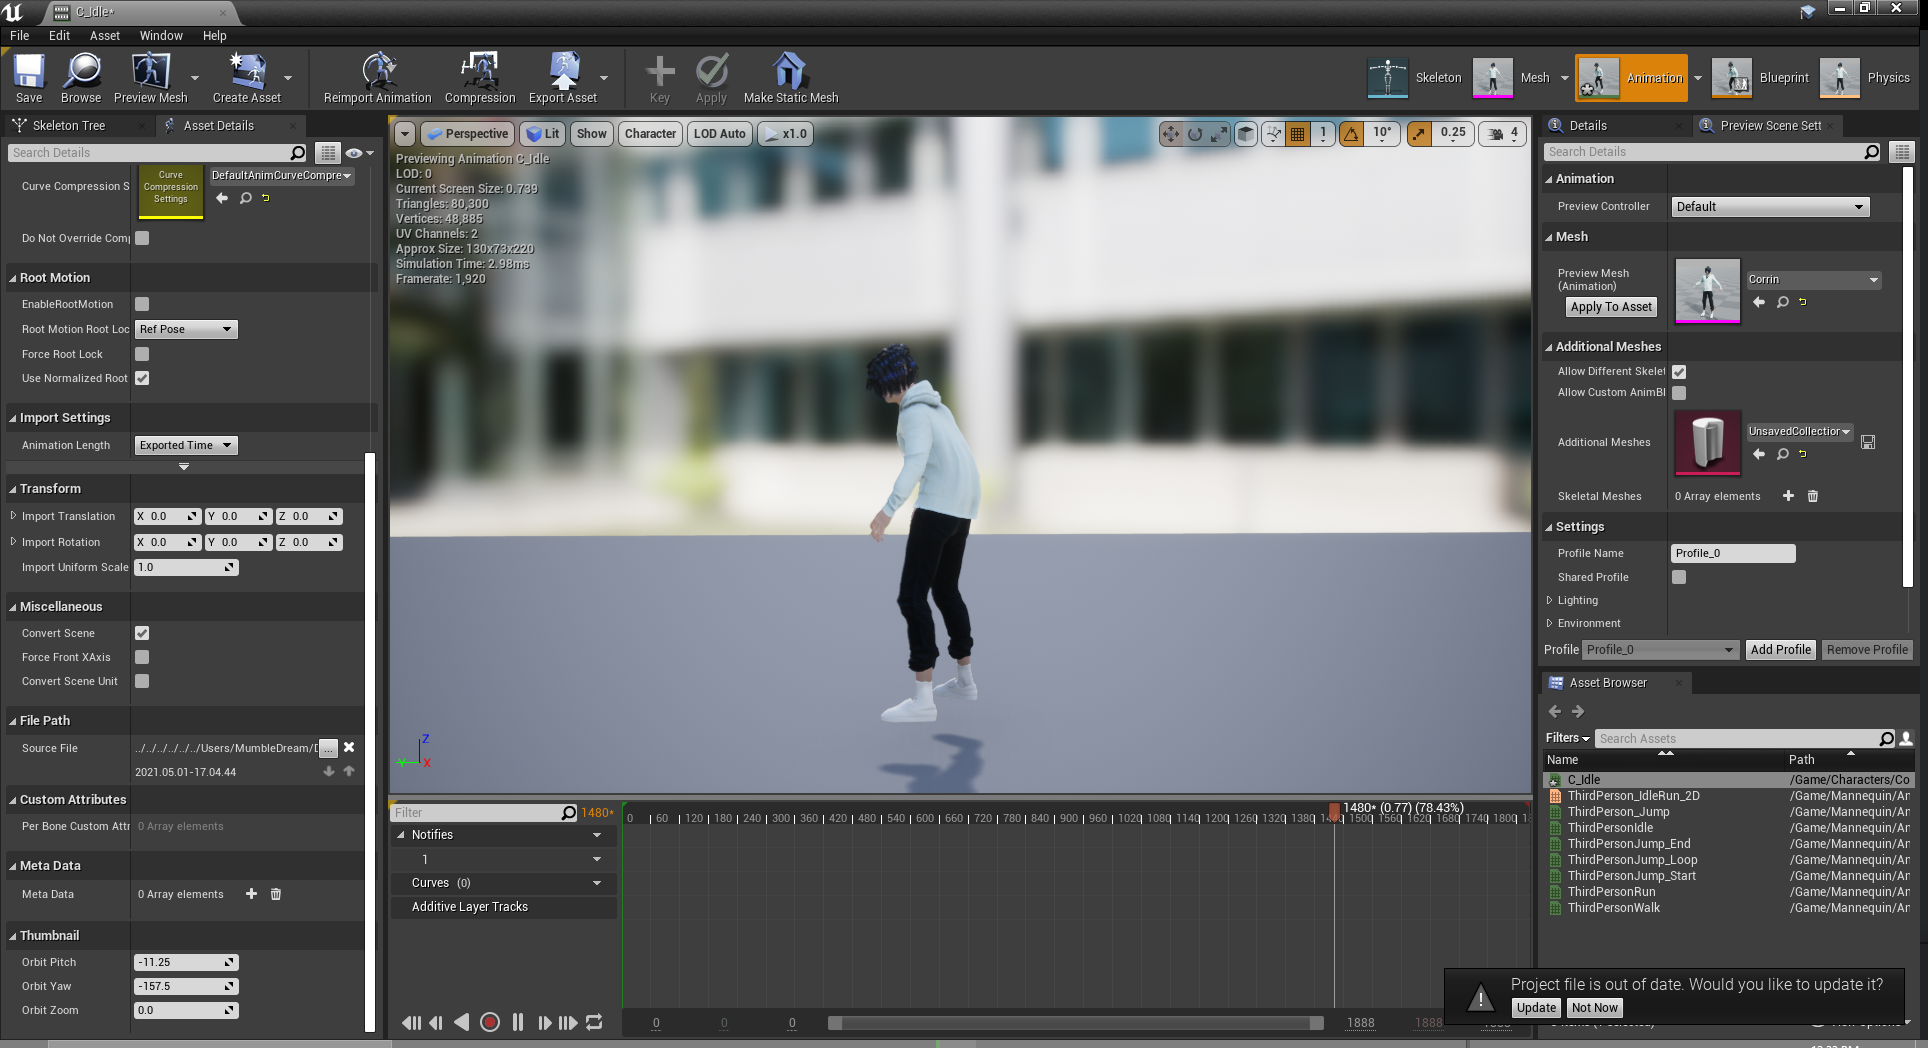This screenshot has width=1928, height=1048.
Task: Enable the EnableRootMotion checkbox
Action: [x=142, y=304]
